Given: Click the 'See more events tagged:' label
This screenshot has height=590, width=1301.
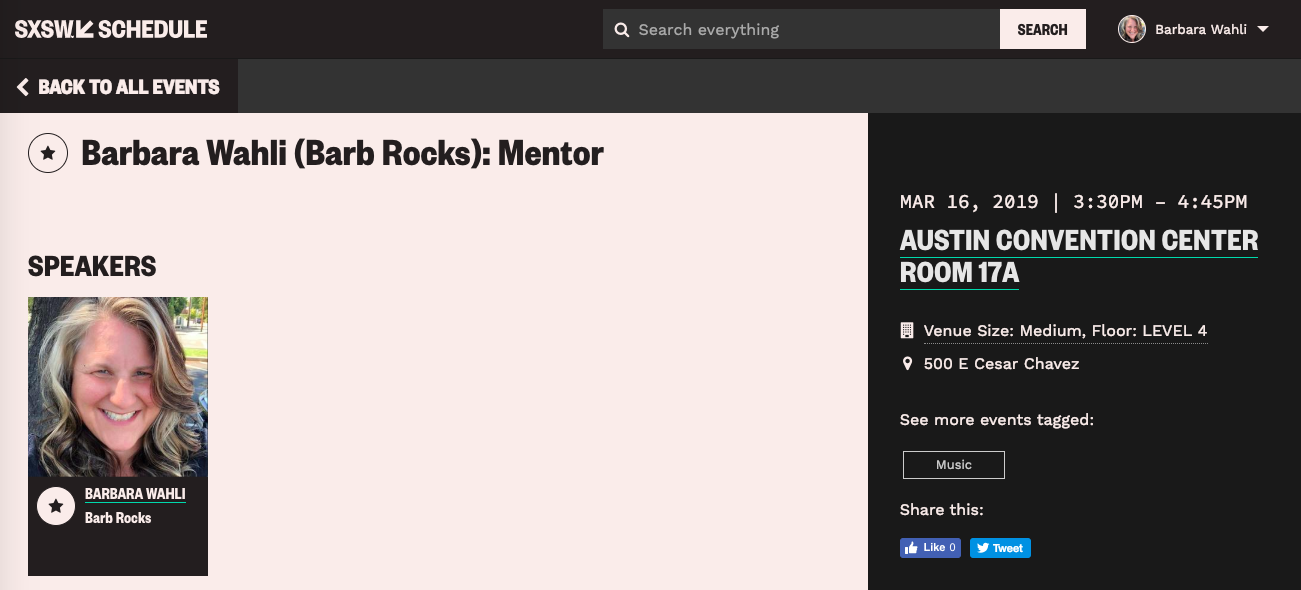Looking at the screenshot, I should pos(997,420).
